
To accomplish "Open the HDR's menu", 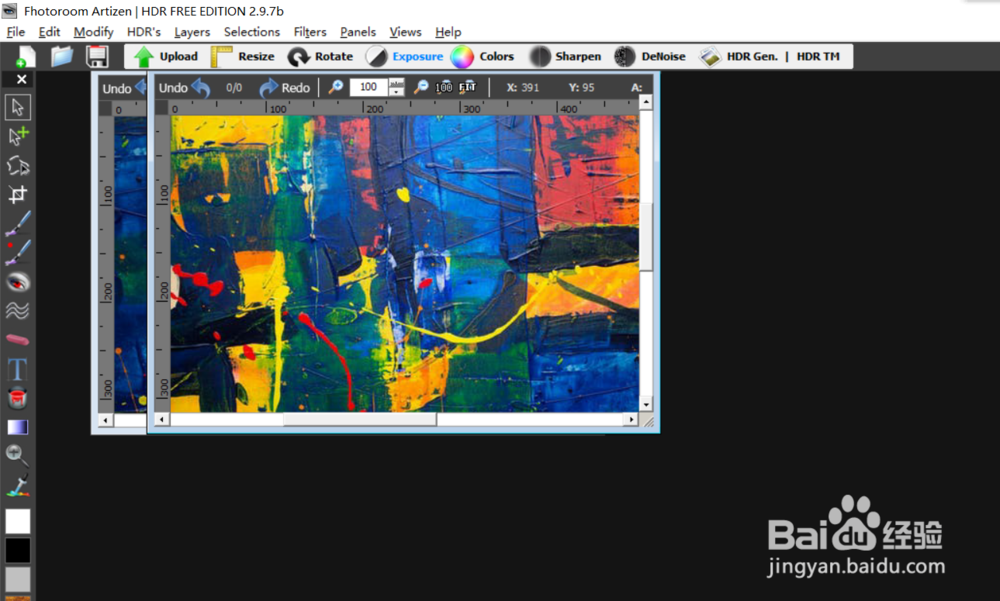I will click(x=143, y=32).
